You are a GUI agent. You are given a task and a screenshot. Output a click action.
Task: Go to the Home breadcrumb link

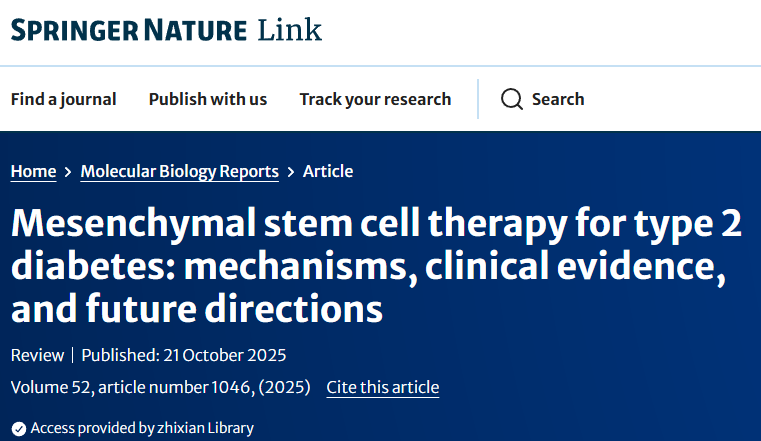coord(33,171)
